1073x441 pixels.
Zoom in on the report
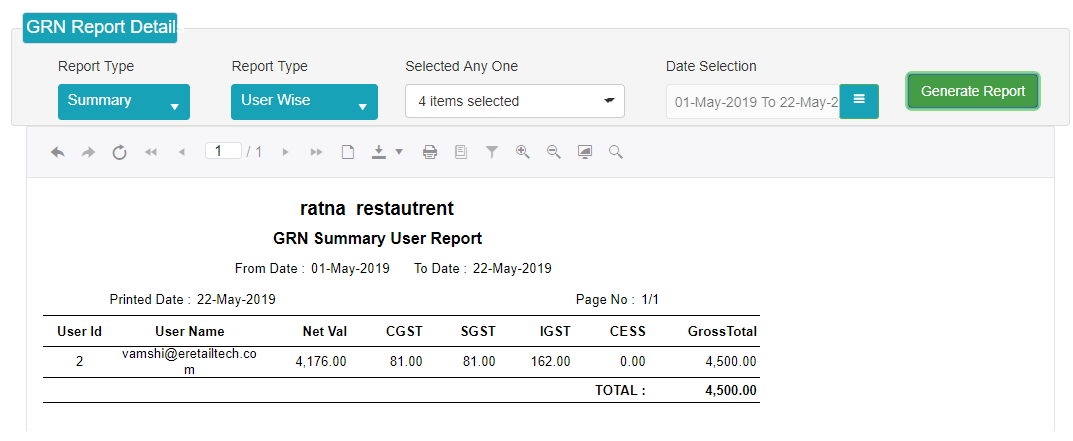pyautogui.click(x=523, y=152)
